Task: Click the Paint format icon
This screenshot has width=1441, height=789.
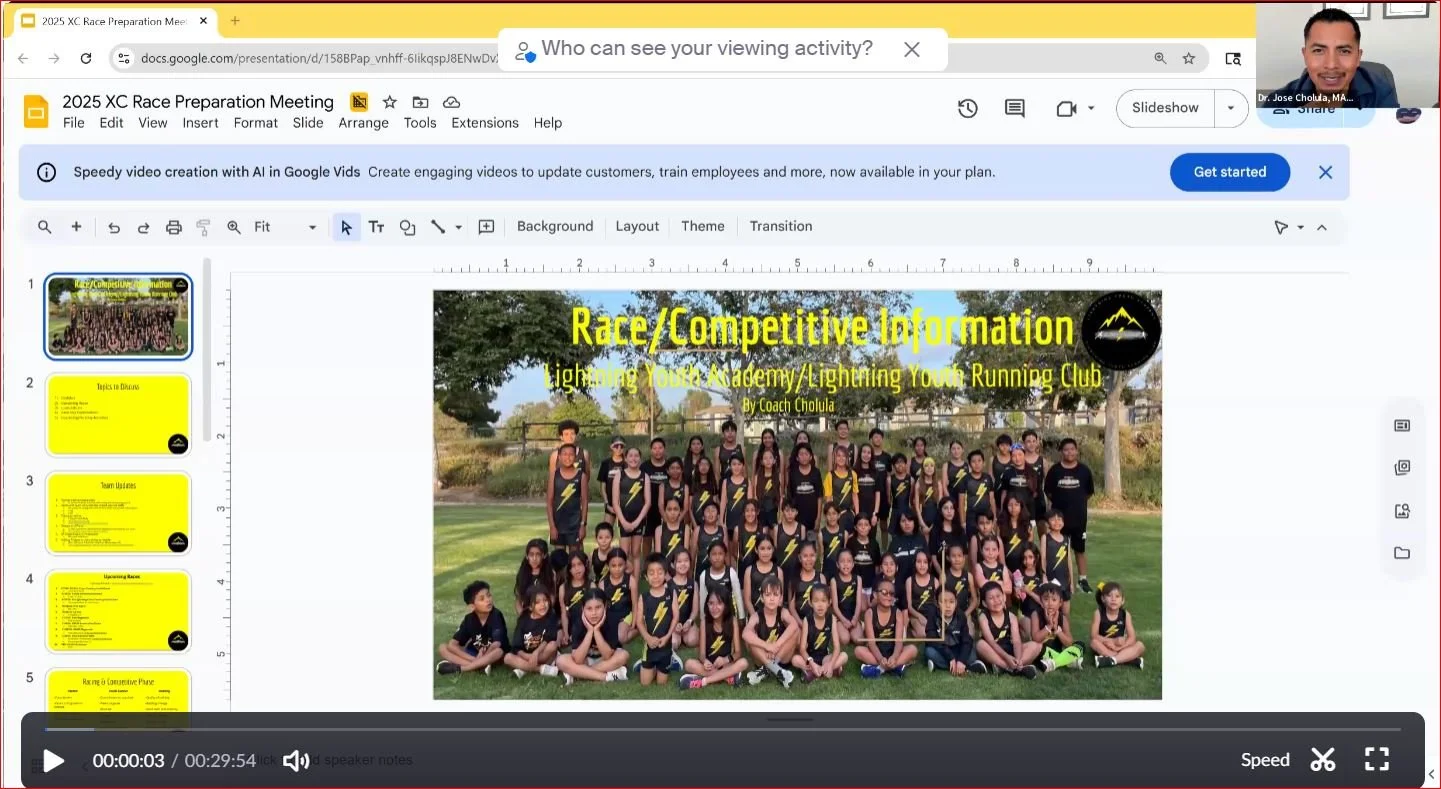Action: (x=203, y=227)
